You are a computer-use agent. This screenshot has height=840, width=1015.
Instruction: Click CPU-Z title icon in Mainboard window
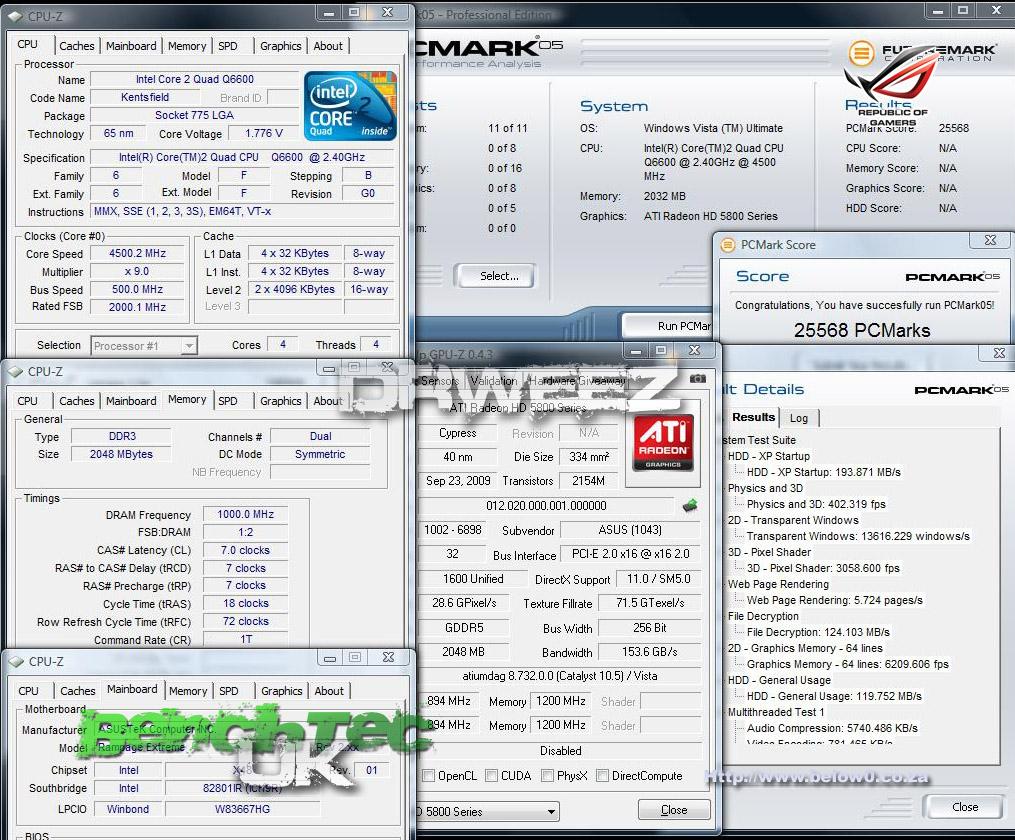pos(16,661)
